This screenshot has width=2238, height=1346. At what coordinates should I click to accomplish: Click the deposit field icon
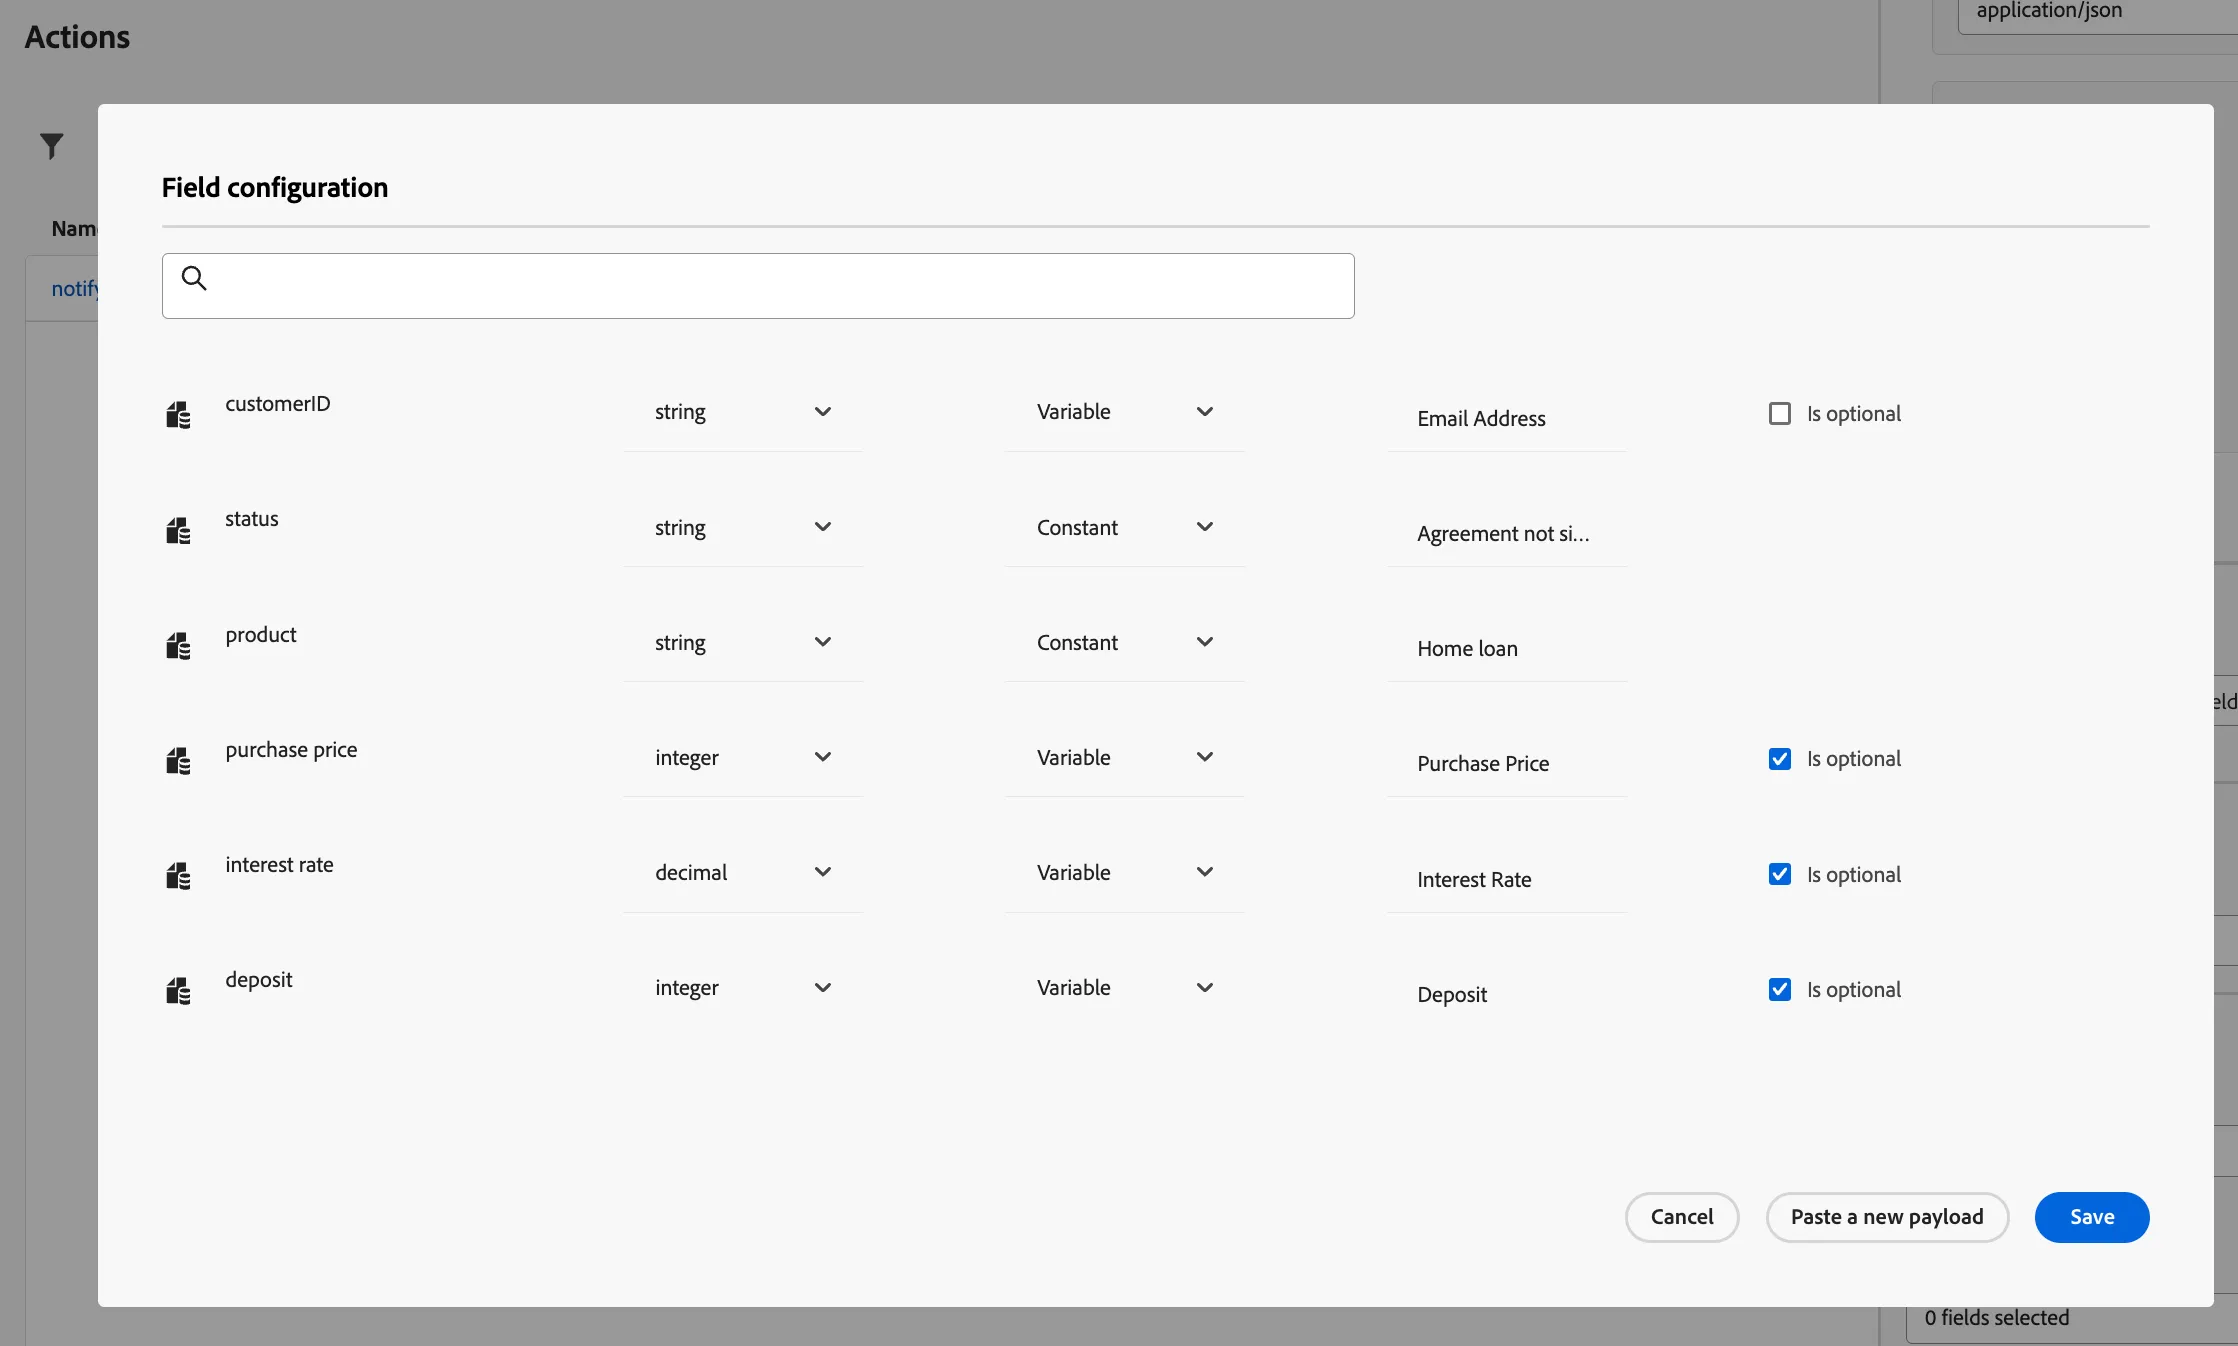pyautogui.click(x=178, y=991)
